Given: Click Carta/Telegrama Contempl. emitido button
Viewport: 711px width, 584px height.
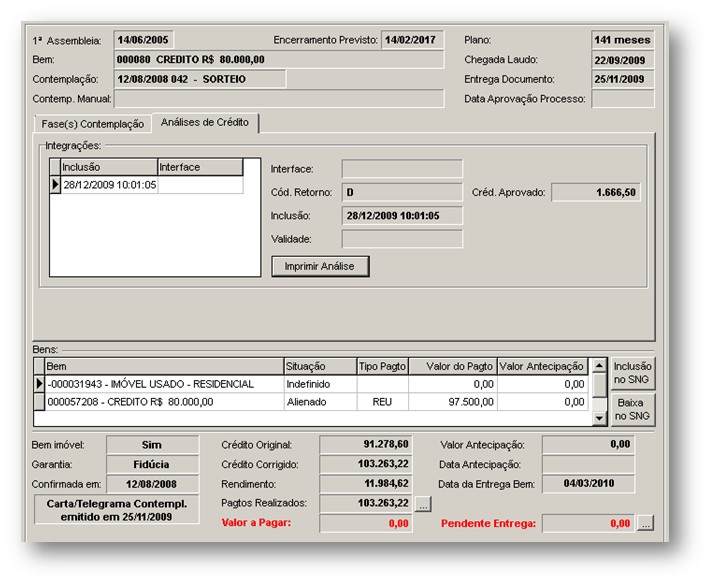Looking at the screenshot, I should click(x=117, y=510).
